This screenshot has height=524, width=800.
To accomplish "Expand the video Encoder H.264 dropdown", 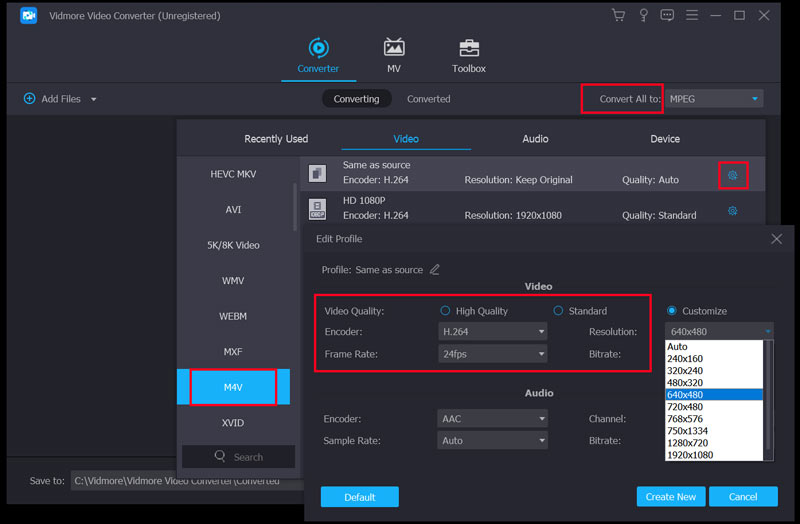I will tap(493, 331).
